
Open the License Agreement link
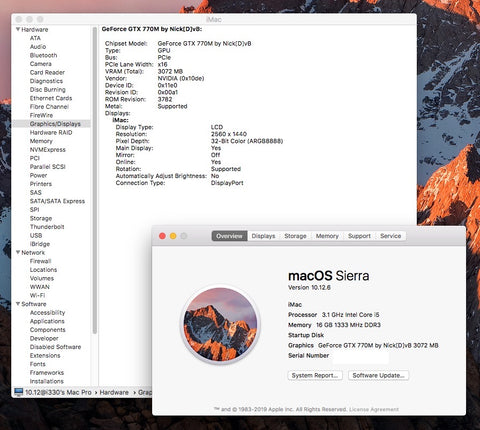(x=374, y=409)
